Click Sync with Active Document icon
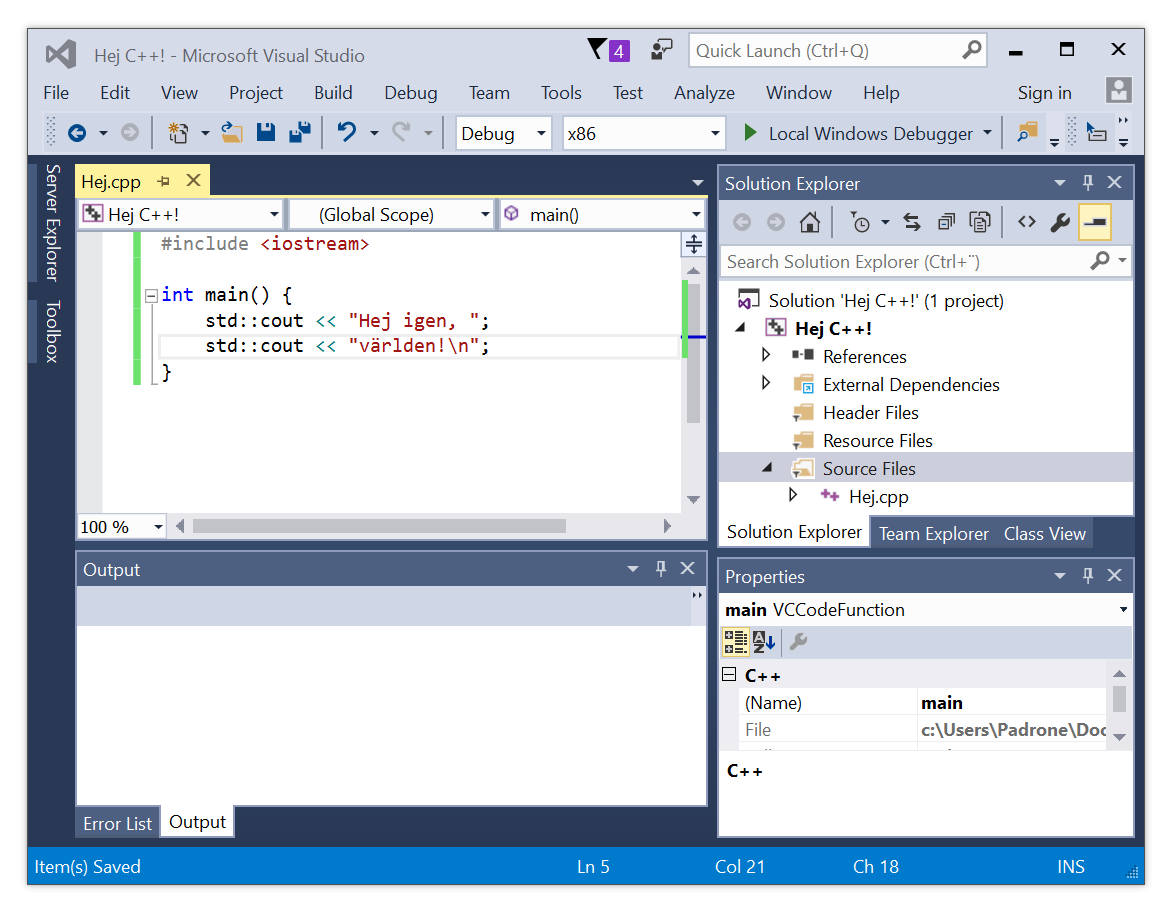Viewport: 1171px width, 912px height. (912, 223)
